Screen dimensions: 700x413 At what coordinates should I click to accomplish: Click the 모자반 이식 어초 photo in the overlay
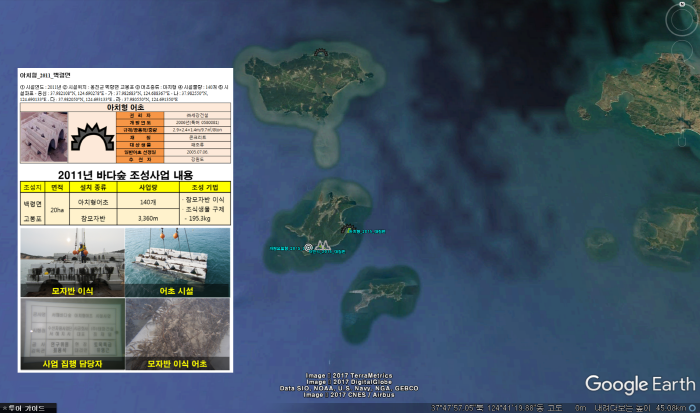[x=178, y=334]
